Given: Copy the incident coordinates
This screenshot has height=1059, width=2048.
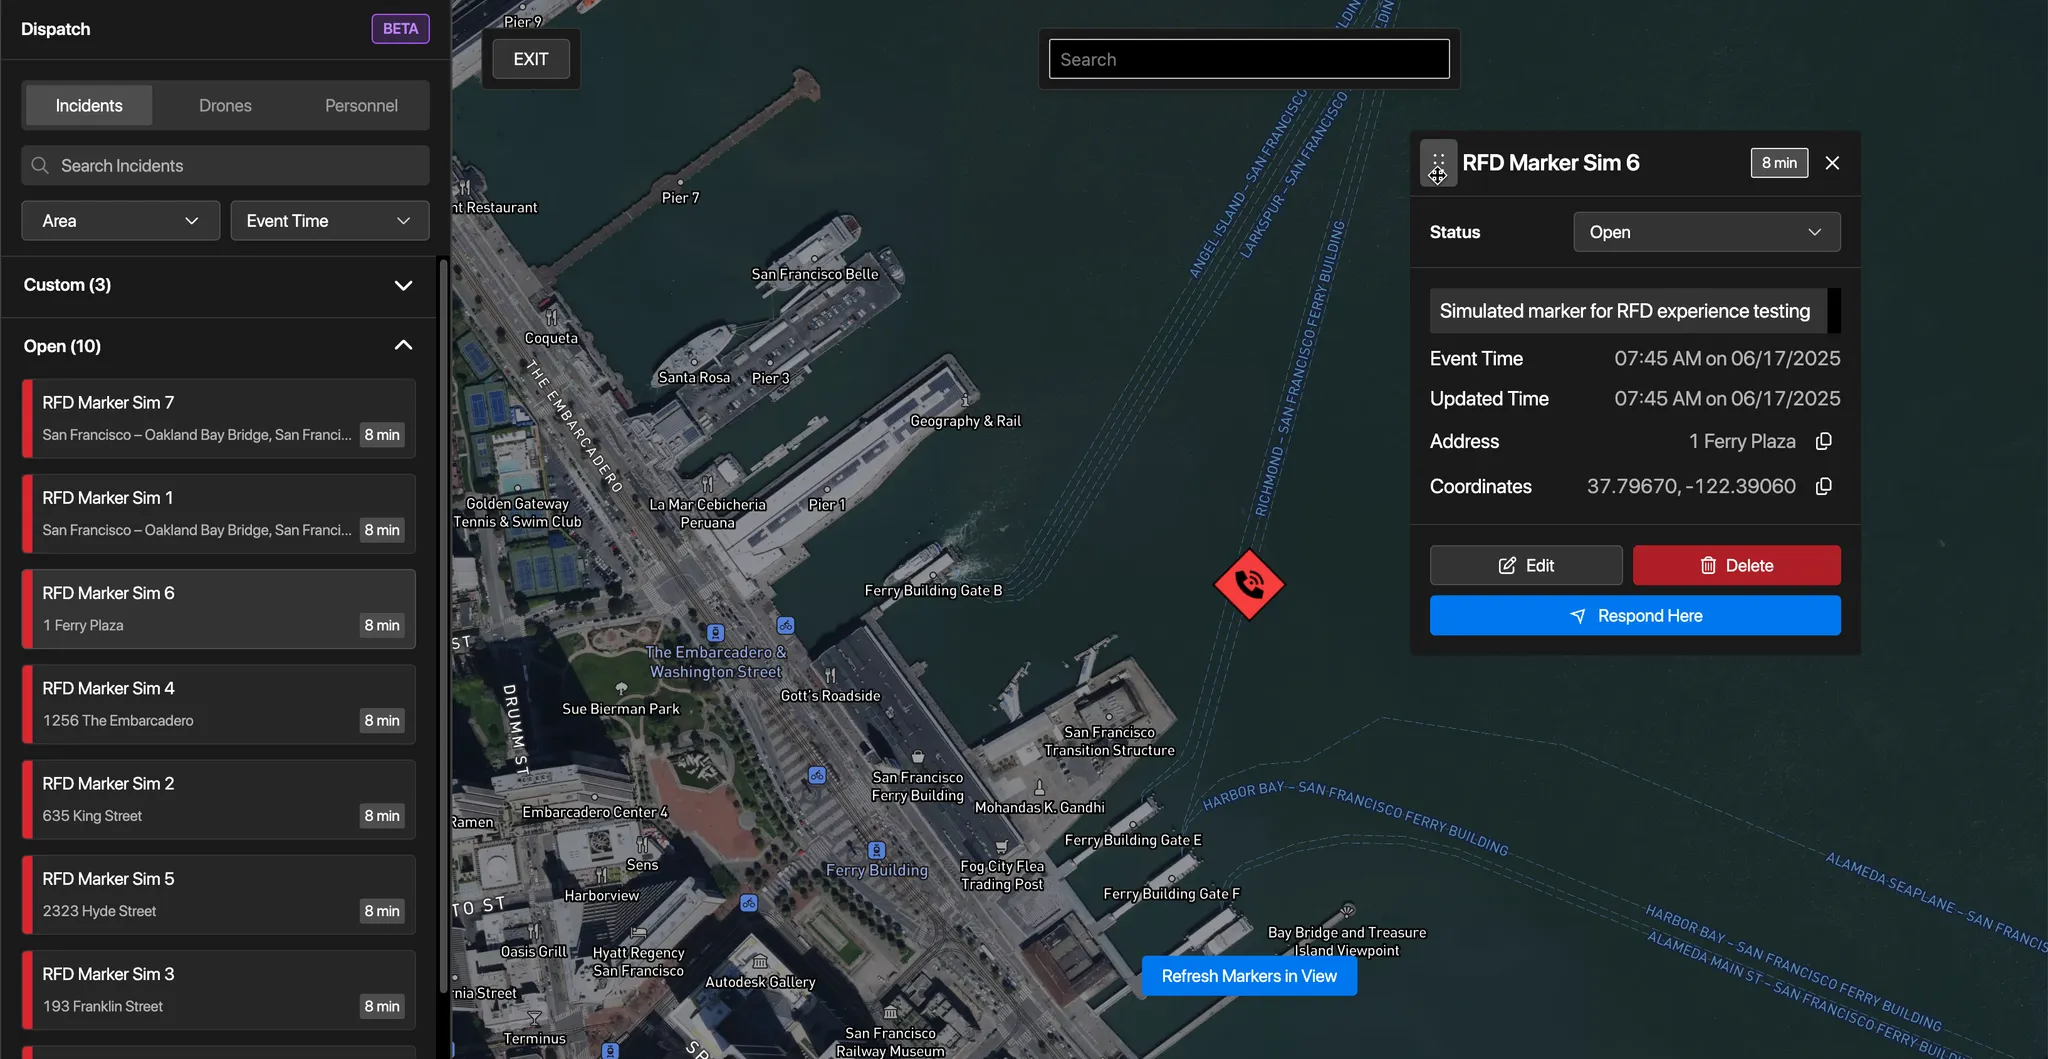Looking at the screenshot, I should click(x=1823, y=486).
